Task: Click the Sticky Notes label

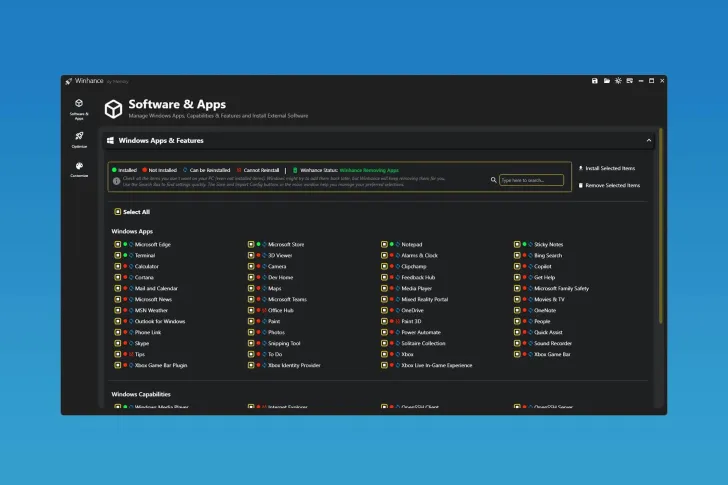Action: 548,244
